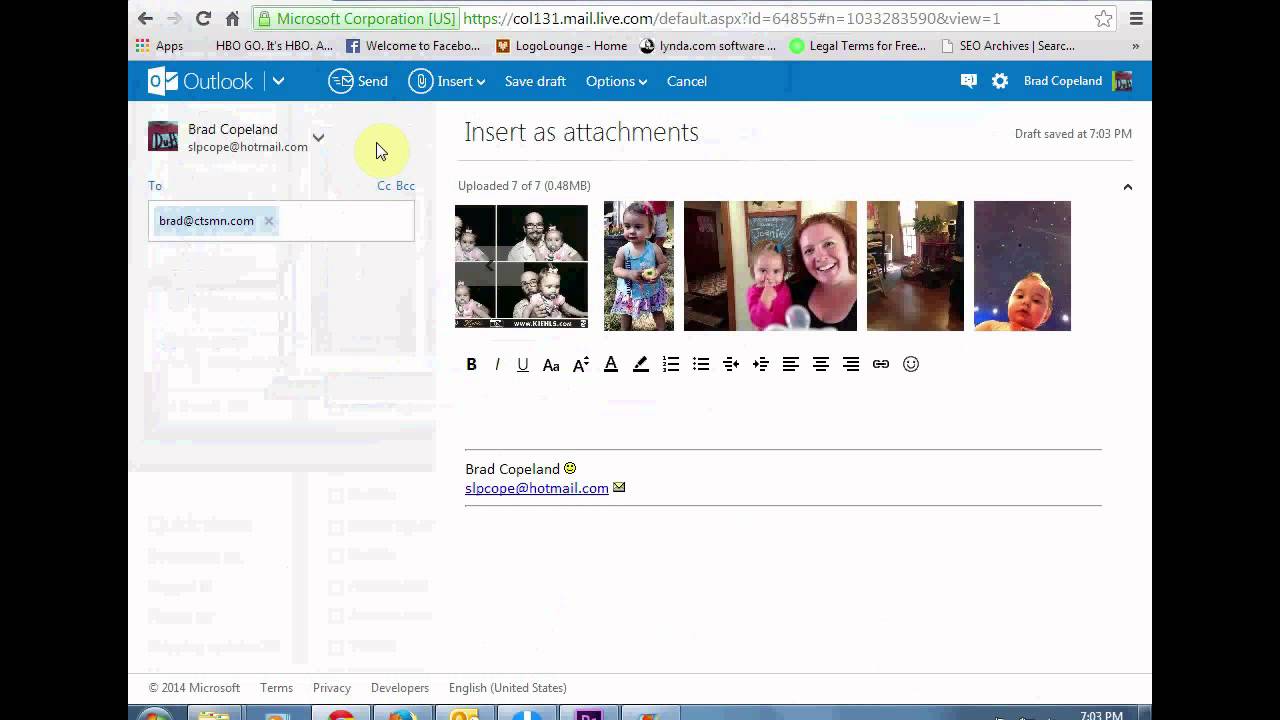Show the Cc field
The height and width of the screenshot is (720, 1280).
[384, 186]
